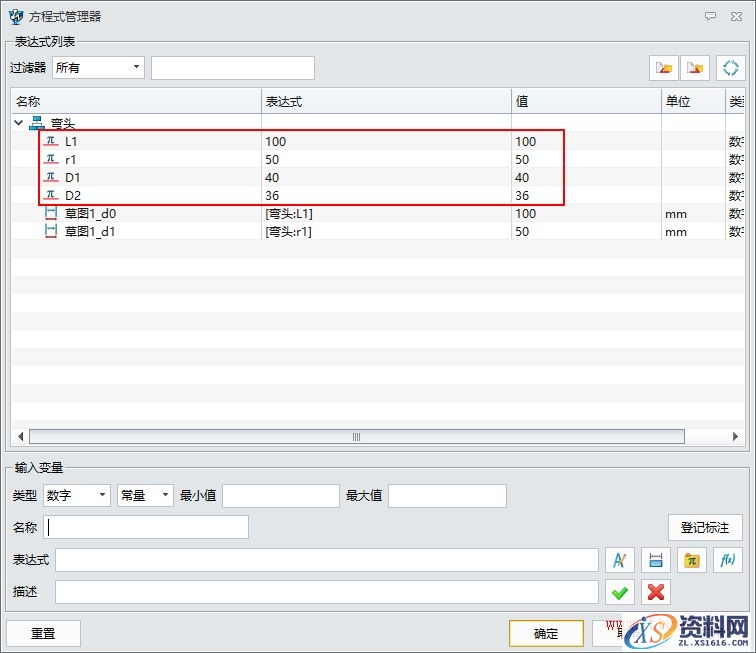Open the 过滤器 所有 dropdown
Viewport: 756px width, 653px height.
[x=98, y=68]
